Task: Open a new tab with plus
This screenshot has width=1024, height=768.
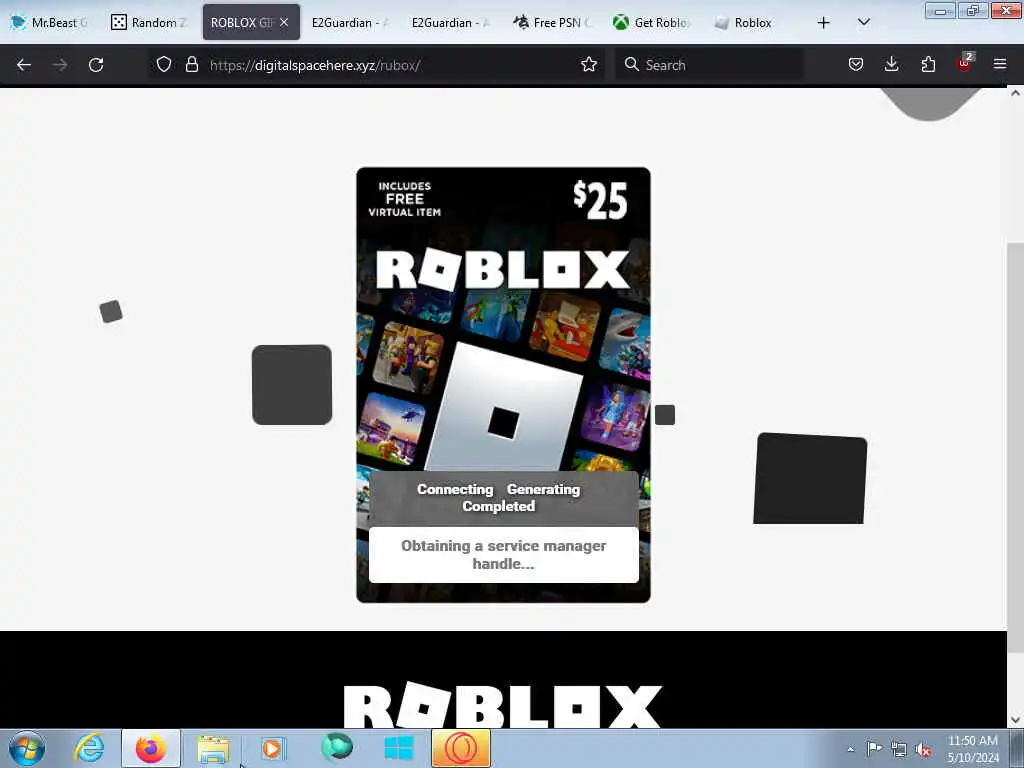Action: 824,23
